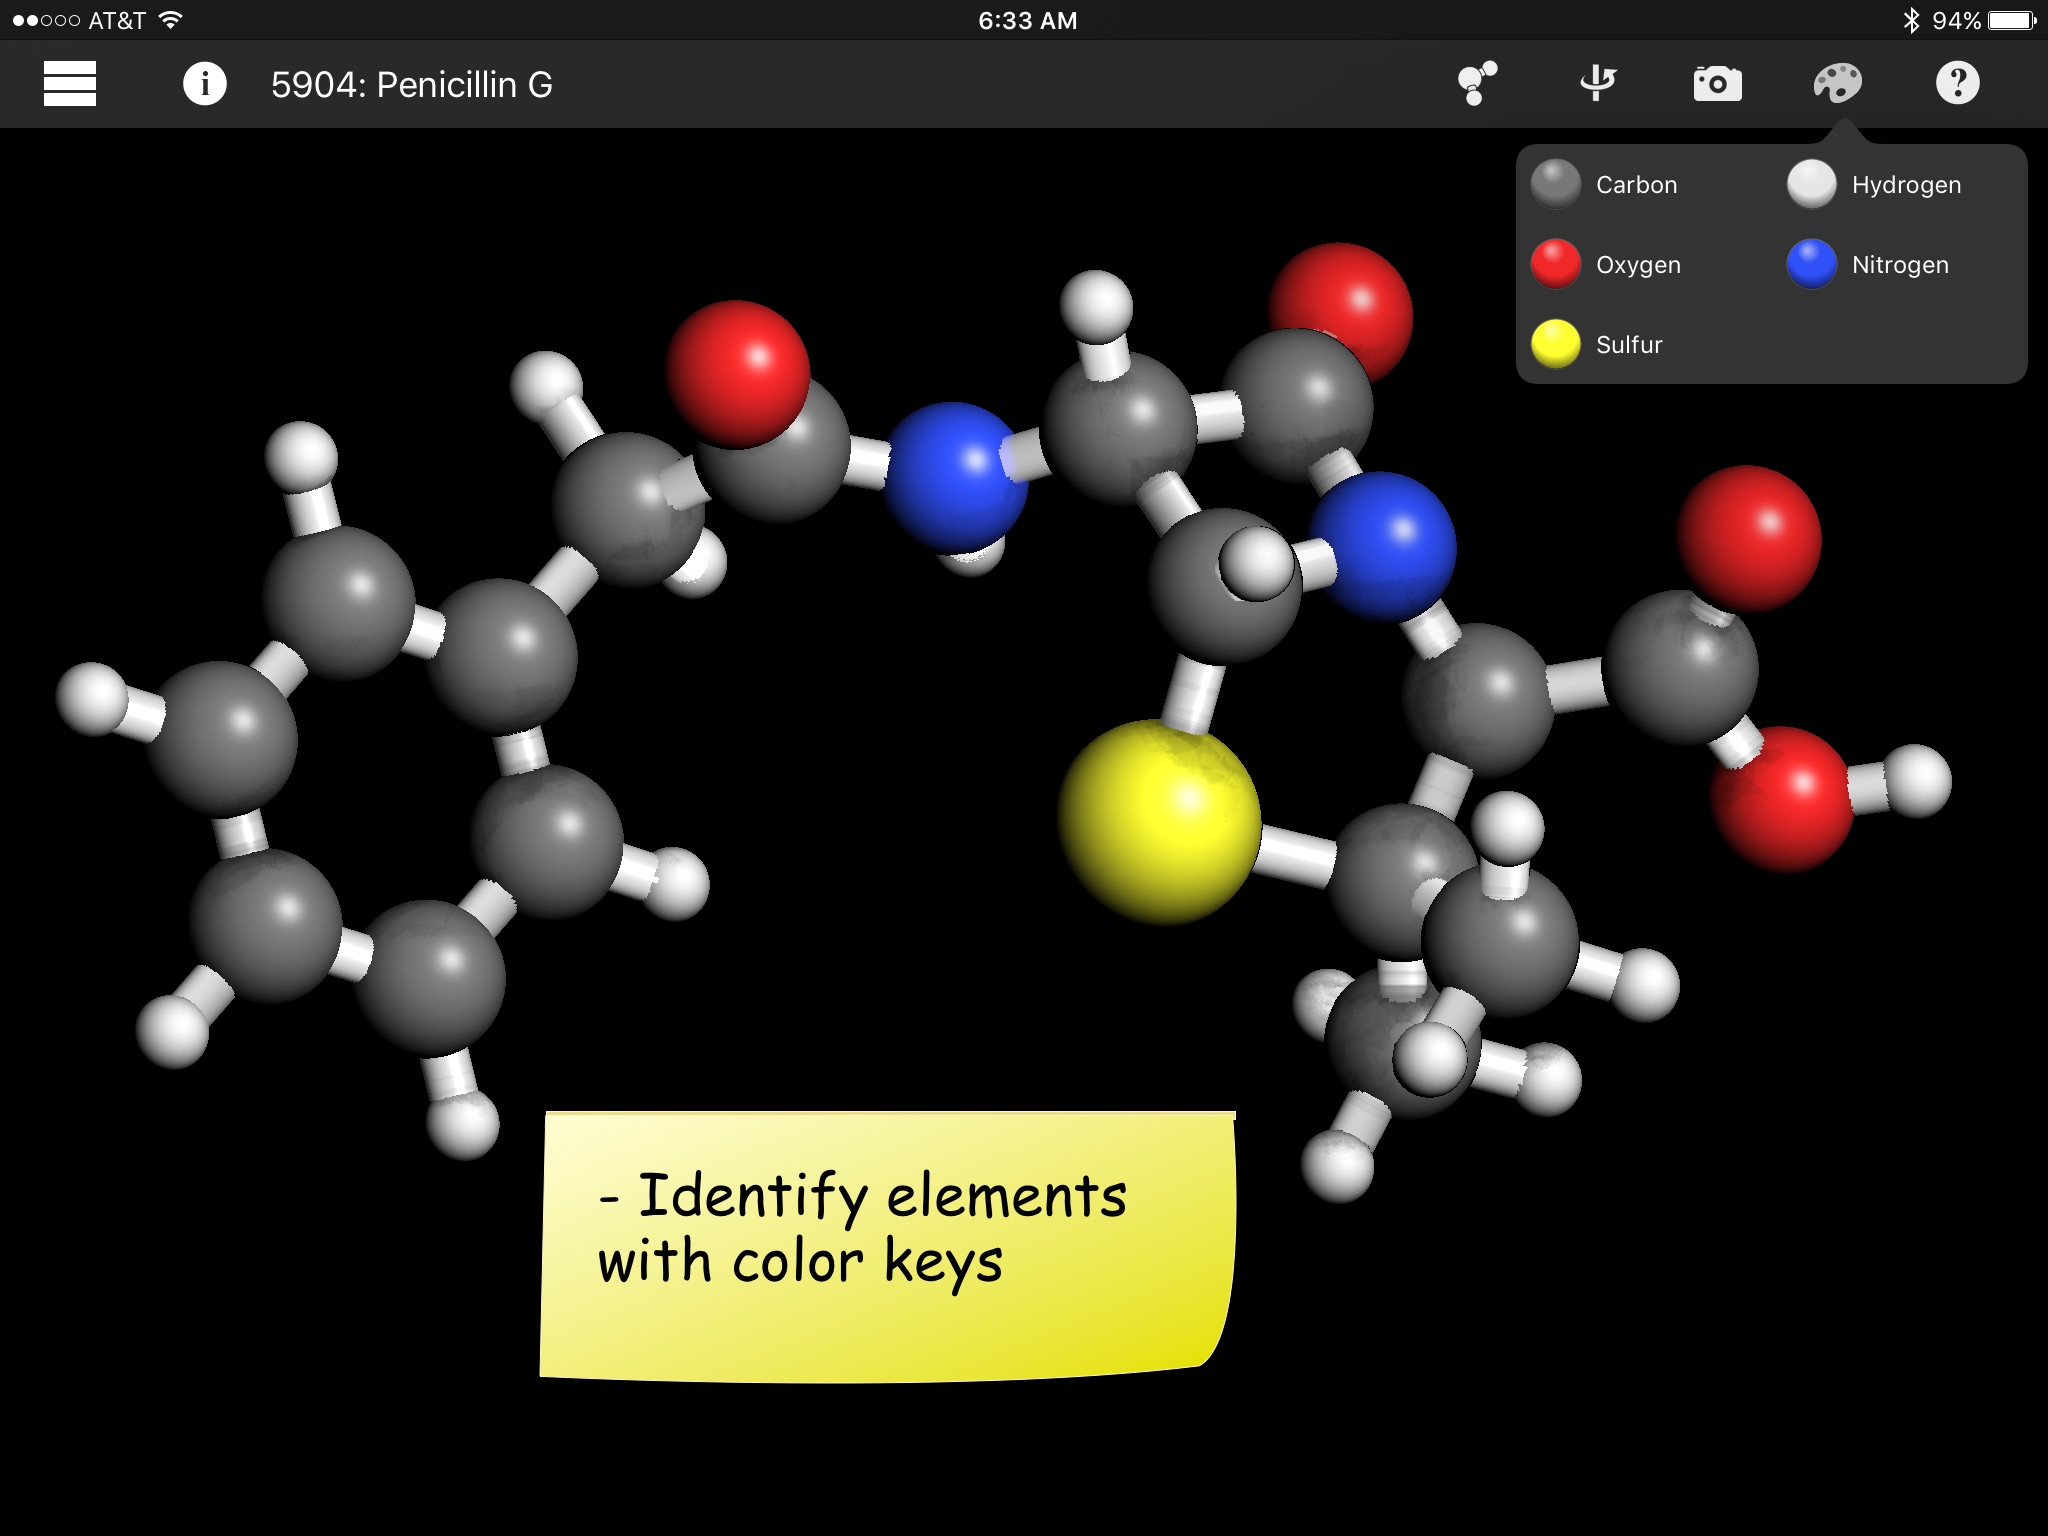Tap the title '5904: Penicillin G'

(411, 85)
